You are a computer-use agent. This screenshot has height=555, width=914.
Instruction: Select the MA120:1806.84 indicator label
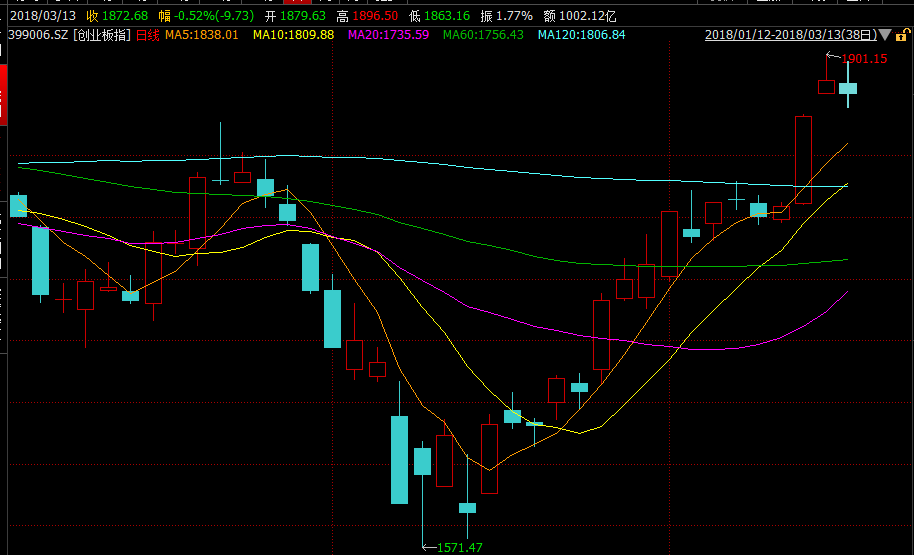coord(581,35)
